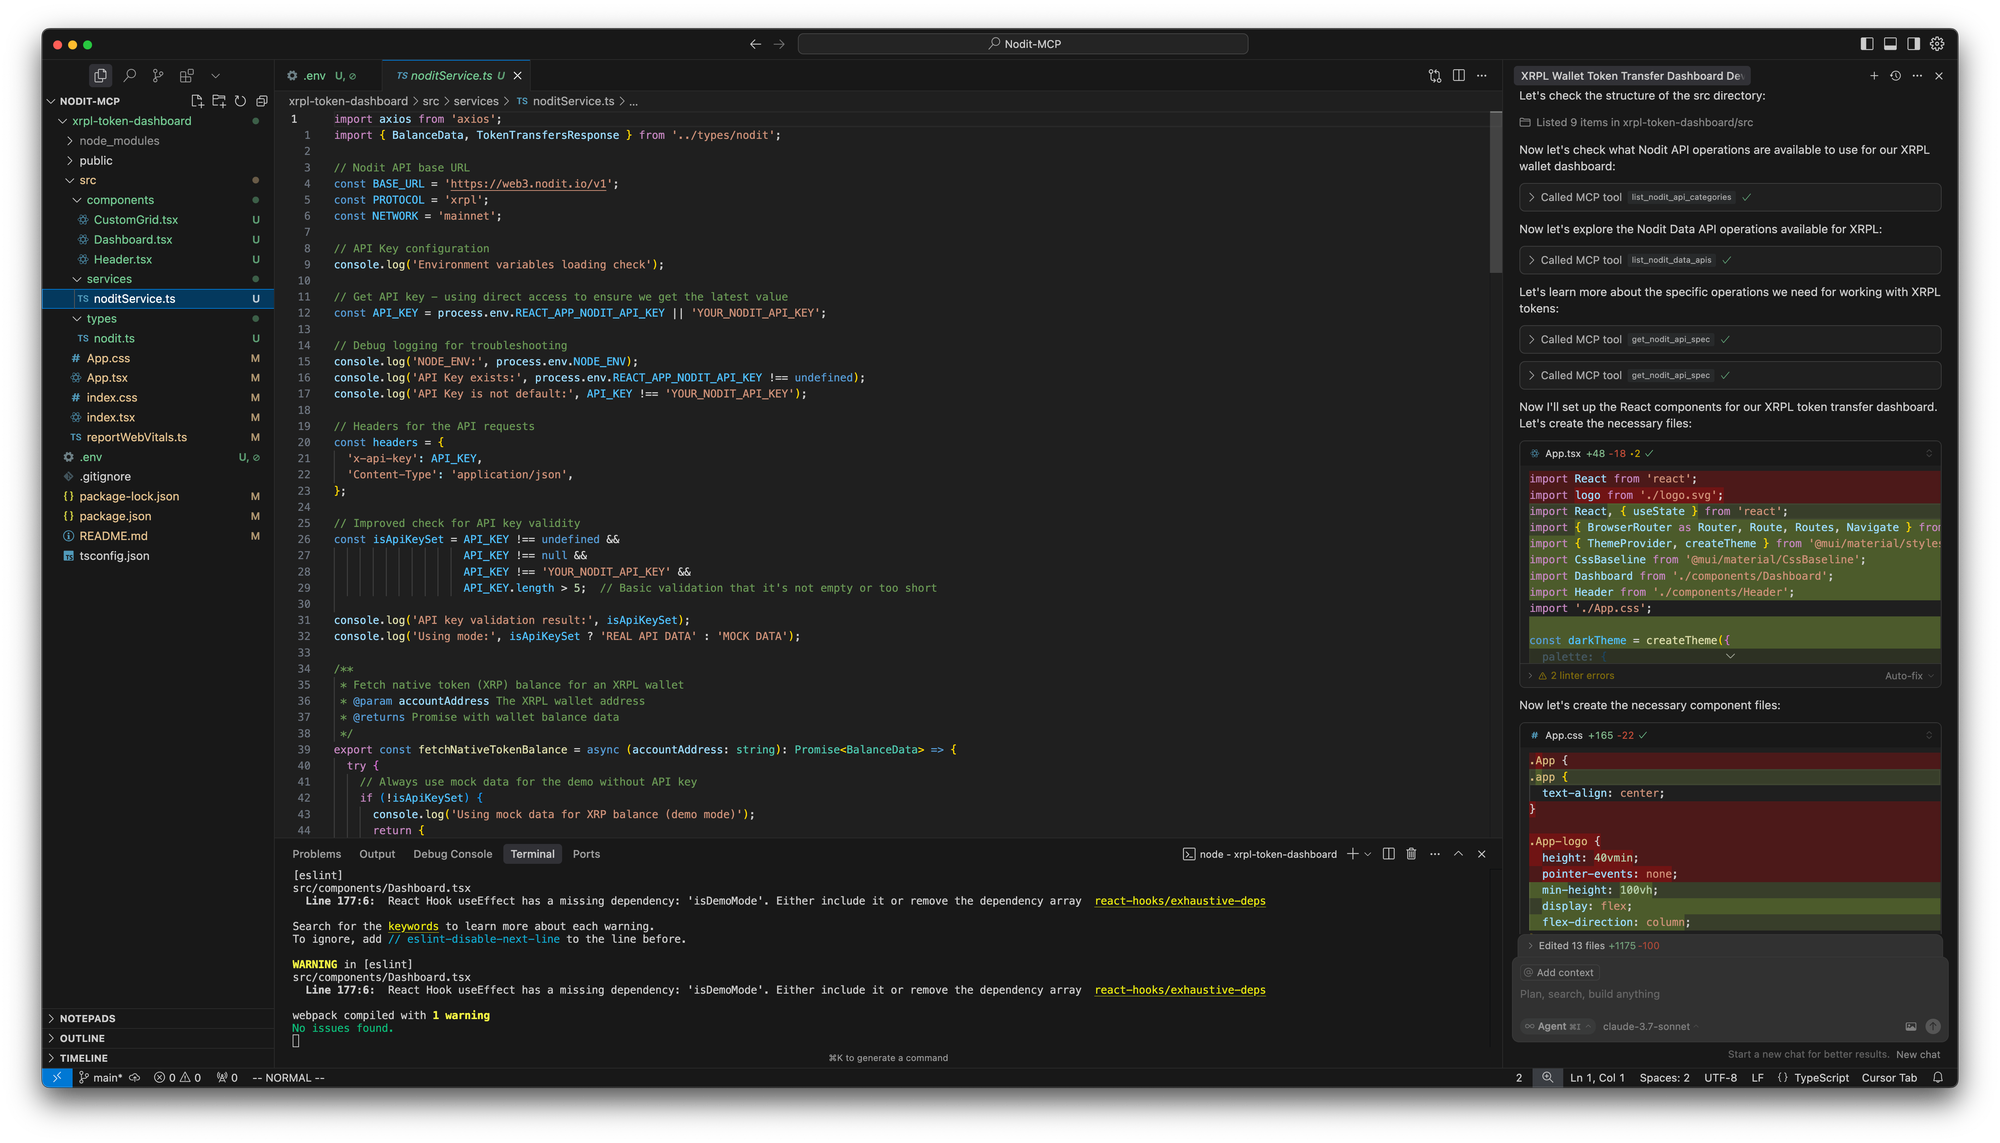Toggle the primary sidebar layout button

click(1867, 44)
